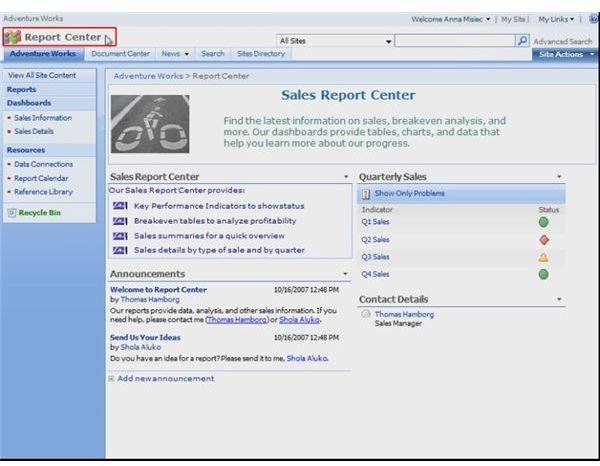Open the Q3 Sales indicator

pyautogui.click(x=375, y=257)
